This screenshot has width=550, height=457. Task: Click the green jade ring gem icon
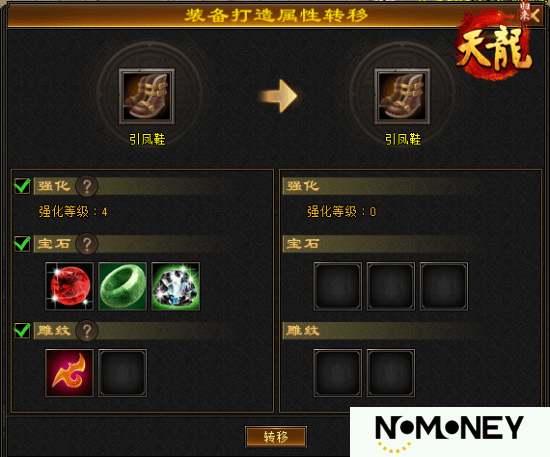point(122,286)
